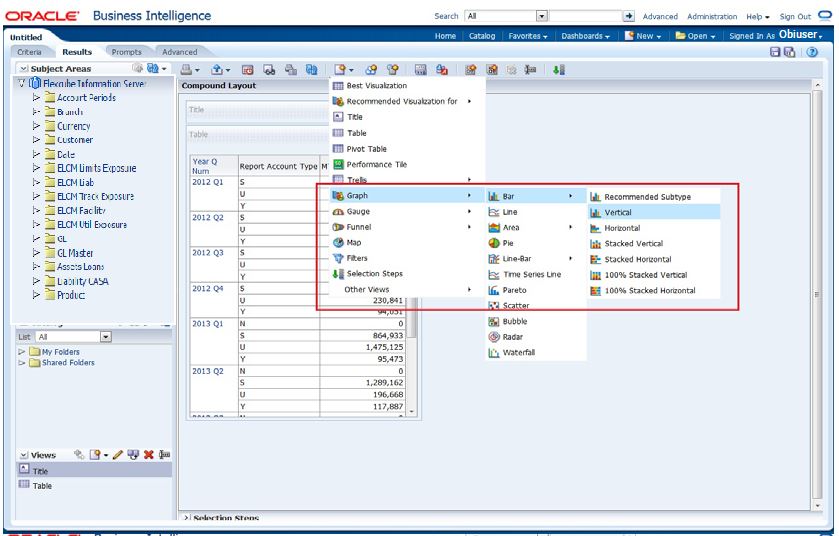Open Other Views submenu
This screenshot has width=839, height=536.
(407, 289)
